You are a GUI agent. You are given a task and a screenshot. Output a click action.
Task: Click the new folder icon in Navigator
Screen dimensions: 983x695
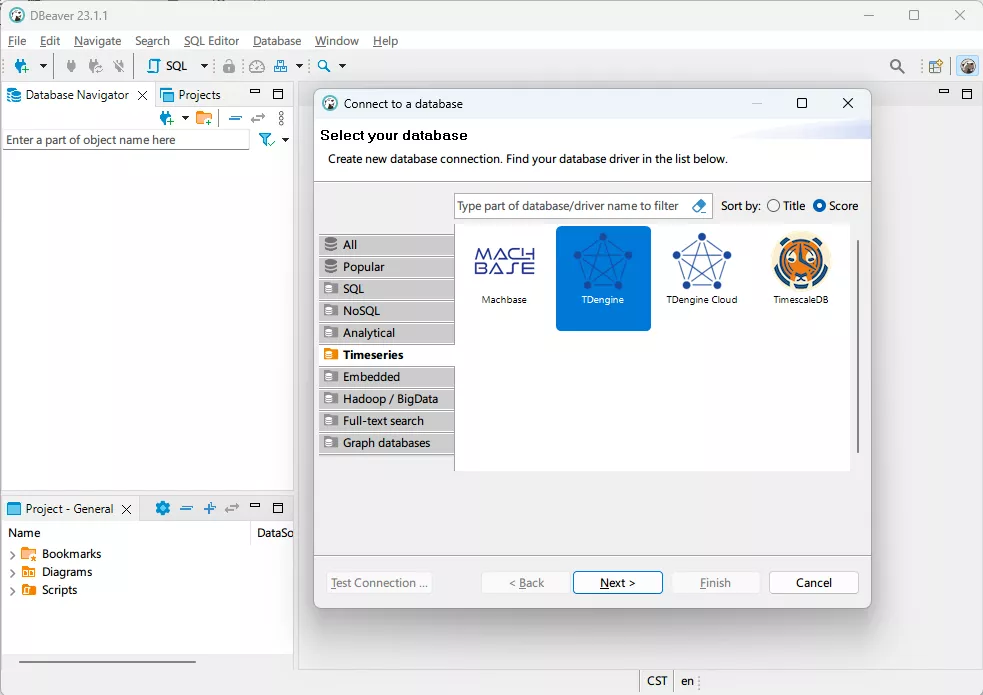click(x=204, y=118)
